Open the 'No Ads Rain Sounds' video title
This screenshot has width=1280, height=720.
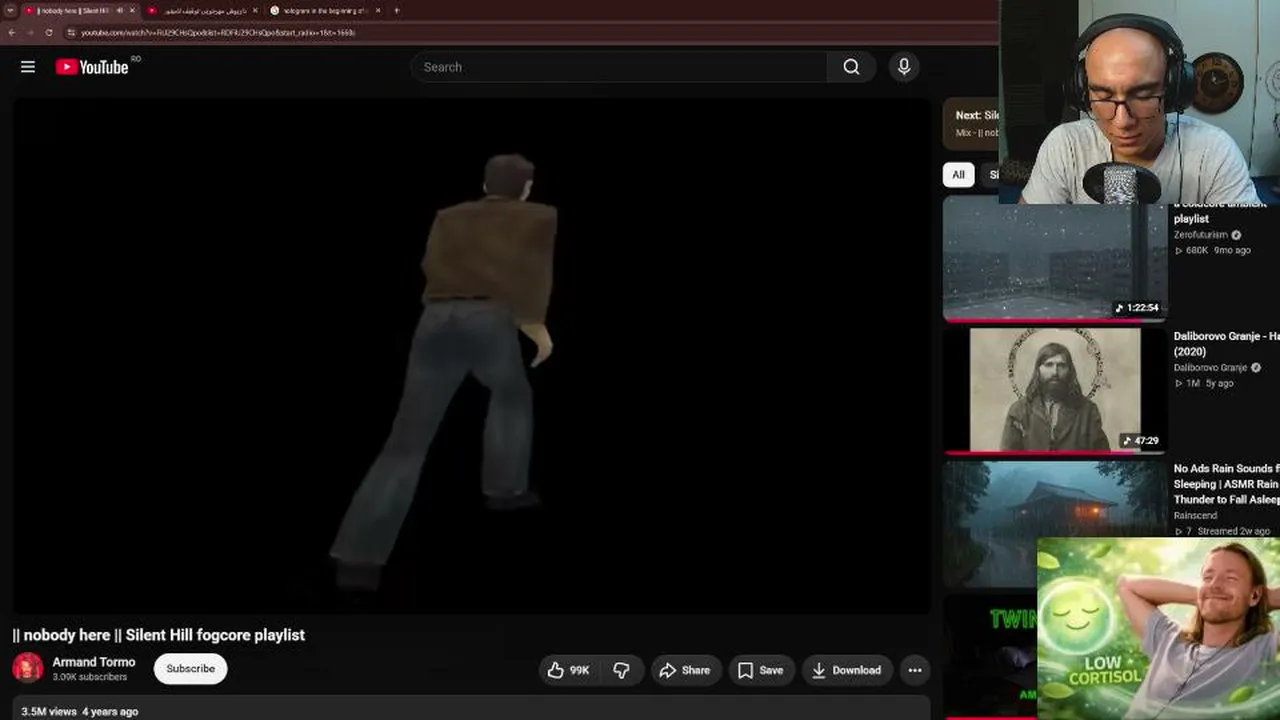[1226, 484]
